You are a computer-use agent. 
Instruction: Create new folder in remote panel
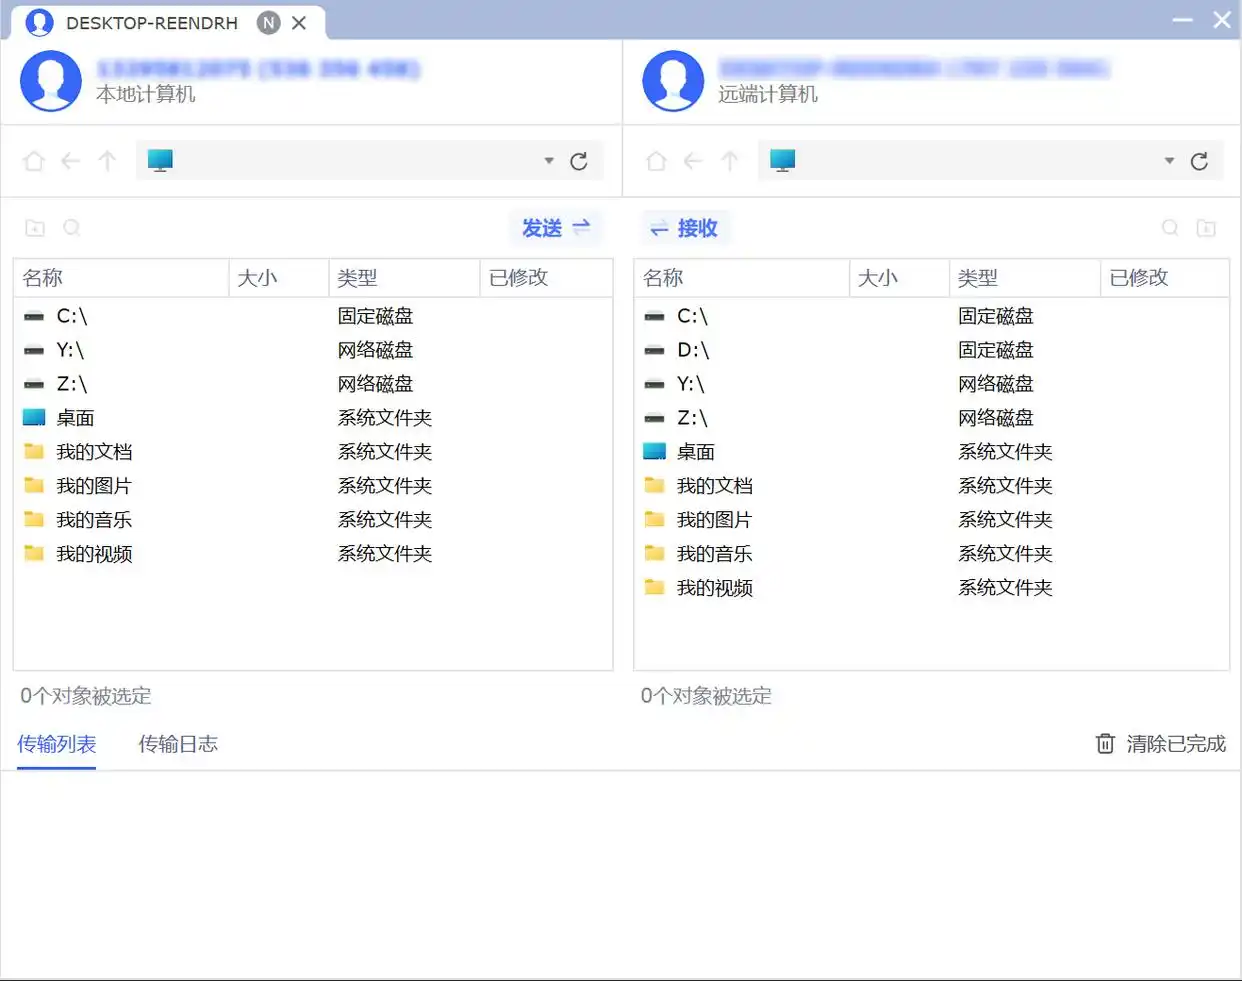coord(1207,228)
